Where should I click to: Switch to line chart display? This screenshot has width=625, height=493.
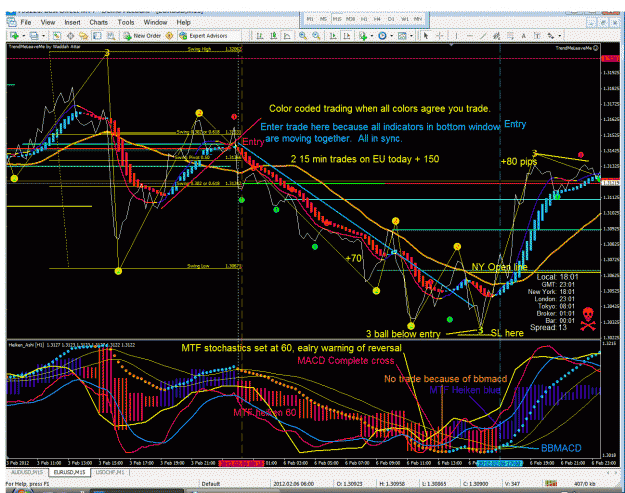click(287, 36)
